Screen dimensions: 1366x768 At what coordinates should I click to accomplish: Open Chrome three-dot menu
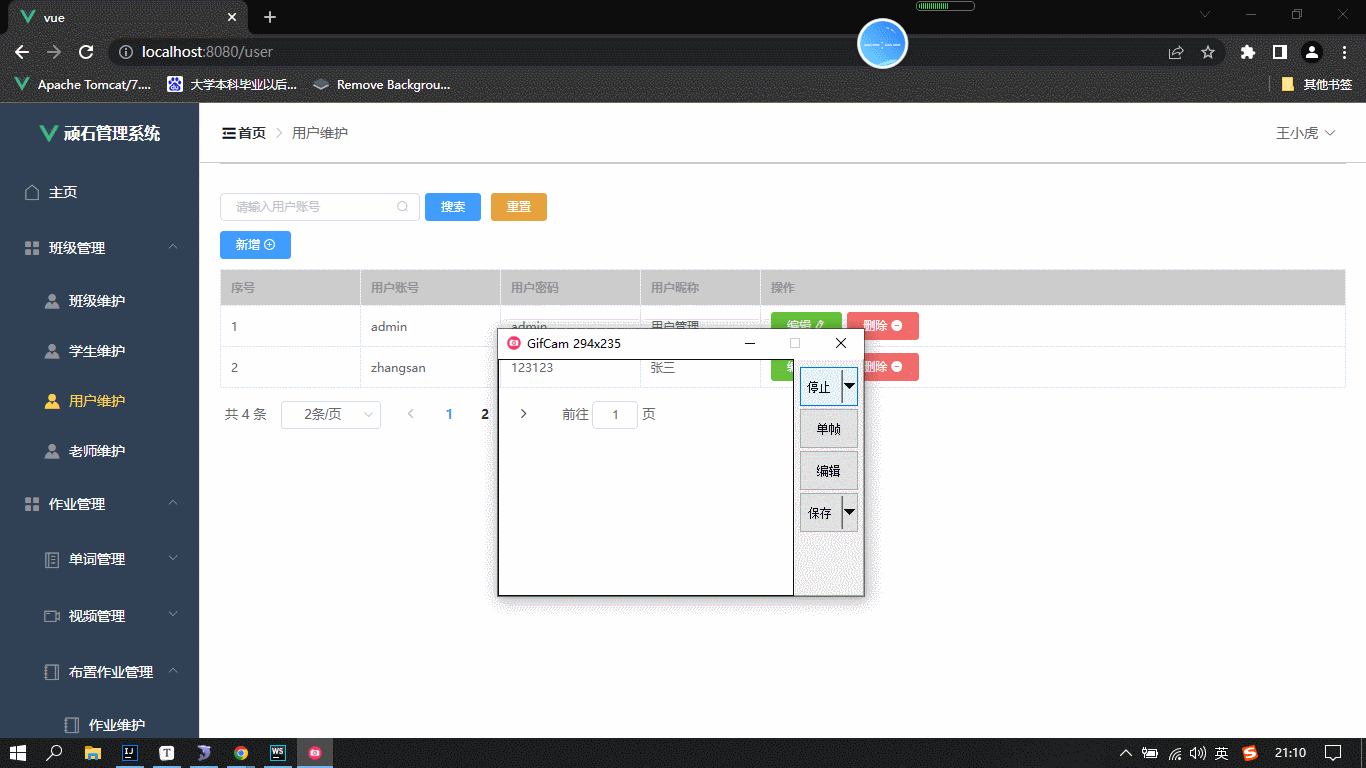click(1344, 52)
